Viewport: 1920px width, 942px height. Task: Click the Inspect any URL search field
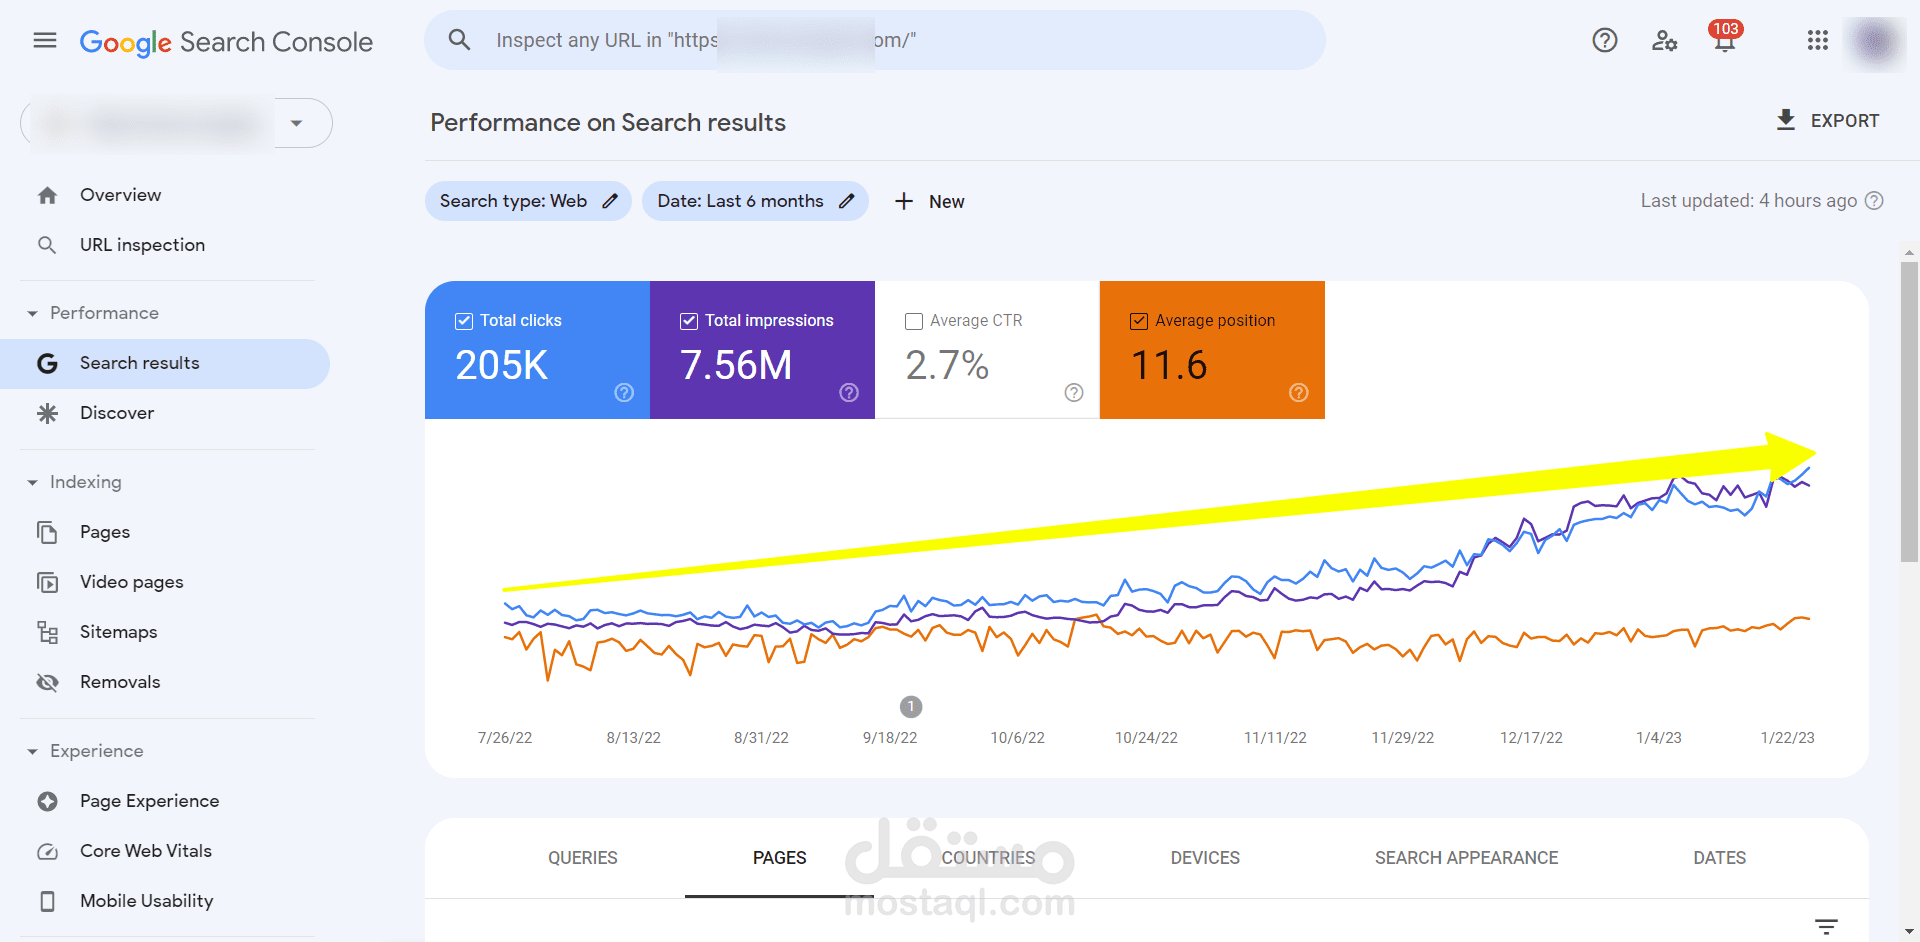875,40
